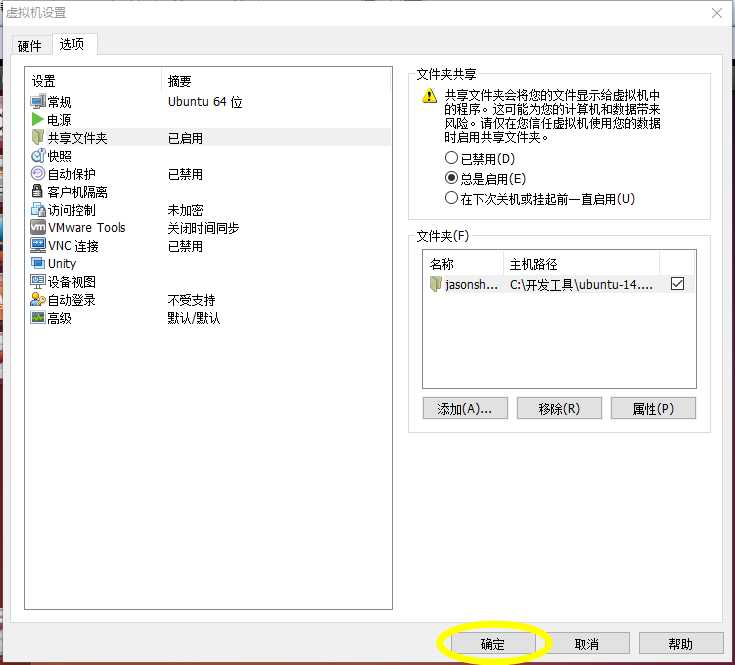The height and width of the screenshot is (665, 735).
Task: Select the 设备视图 settings row
Action: click(x=210, y=282)
